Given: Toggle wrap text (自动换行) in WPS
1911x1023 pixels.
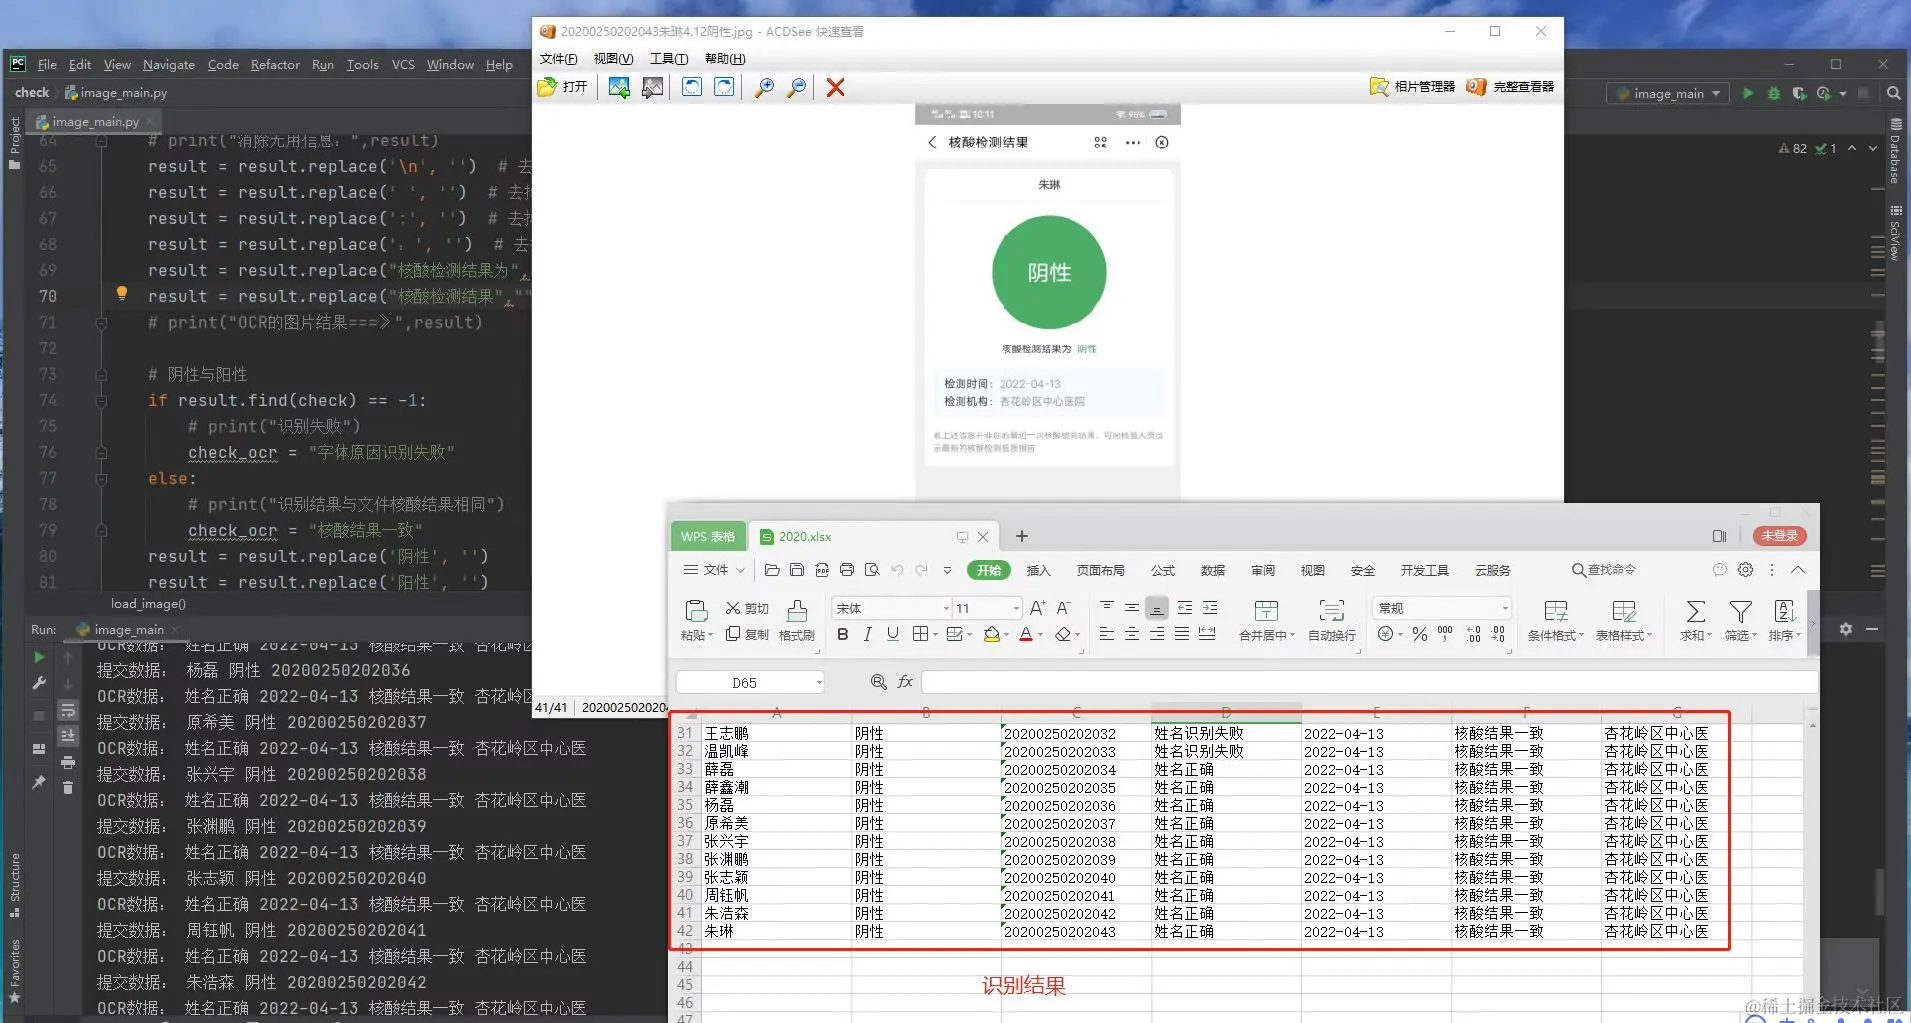Looking at the screenshot, I should [x=1332, y=620].
